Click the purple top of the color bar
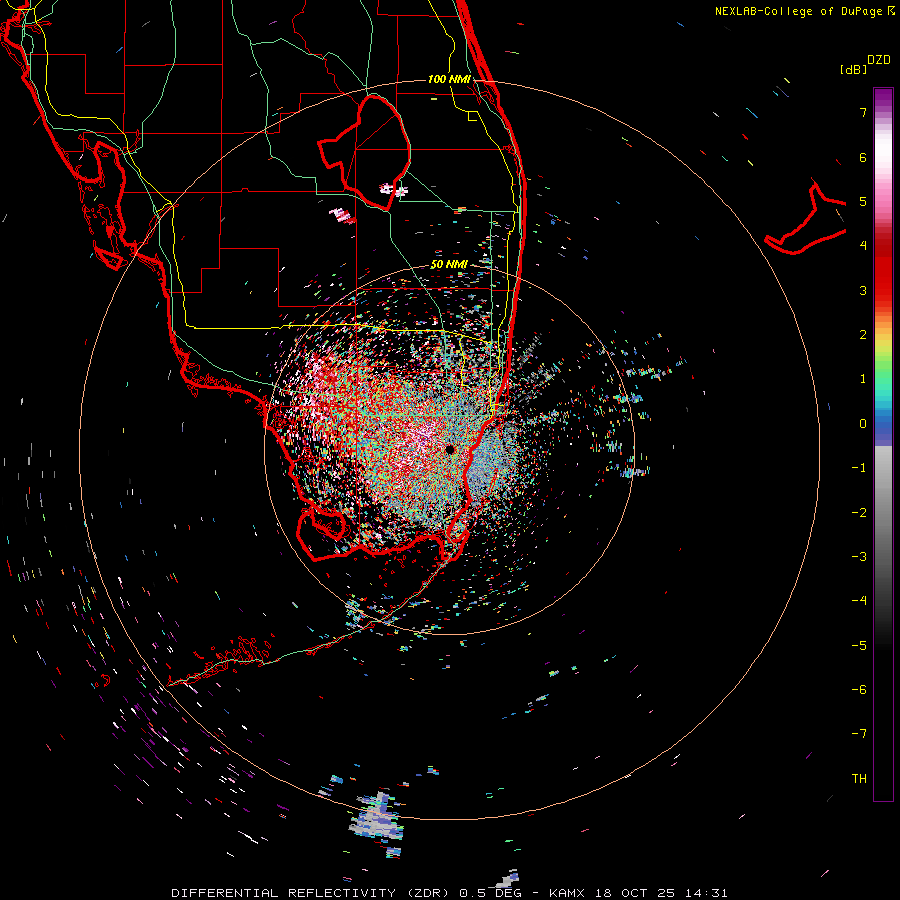 [x=883, y=95]
